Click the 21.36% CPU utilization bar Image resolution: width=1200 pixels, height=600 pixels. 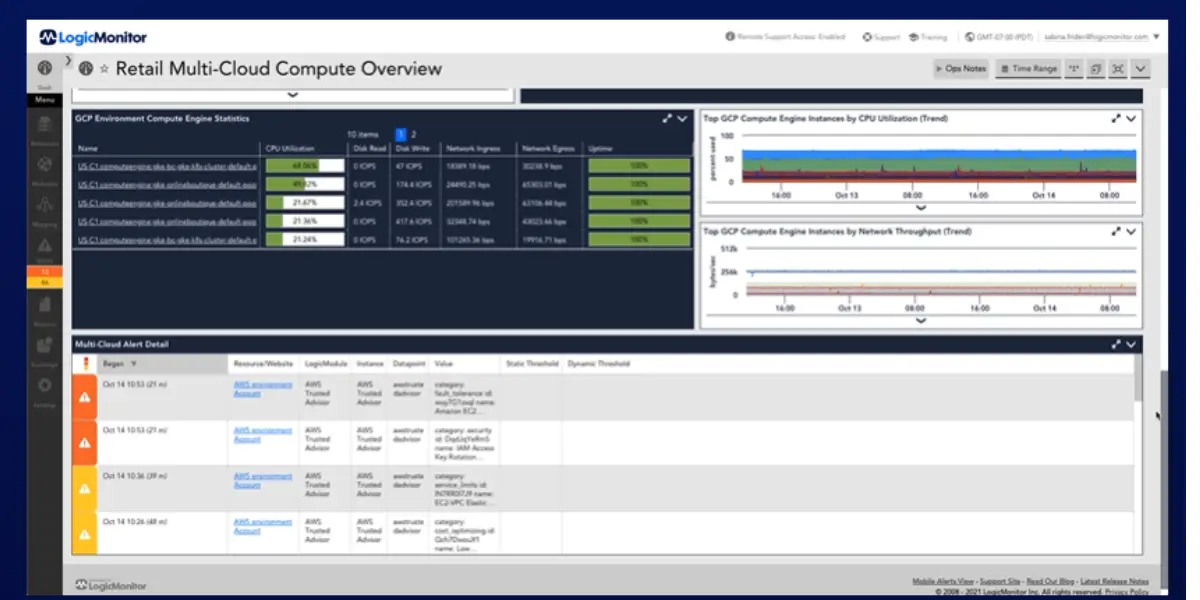305,221
